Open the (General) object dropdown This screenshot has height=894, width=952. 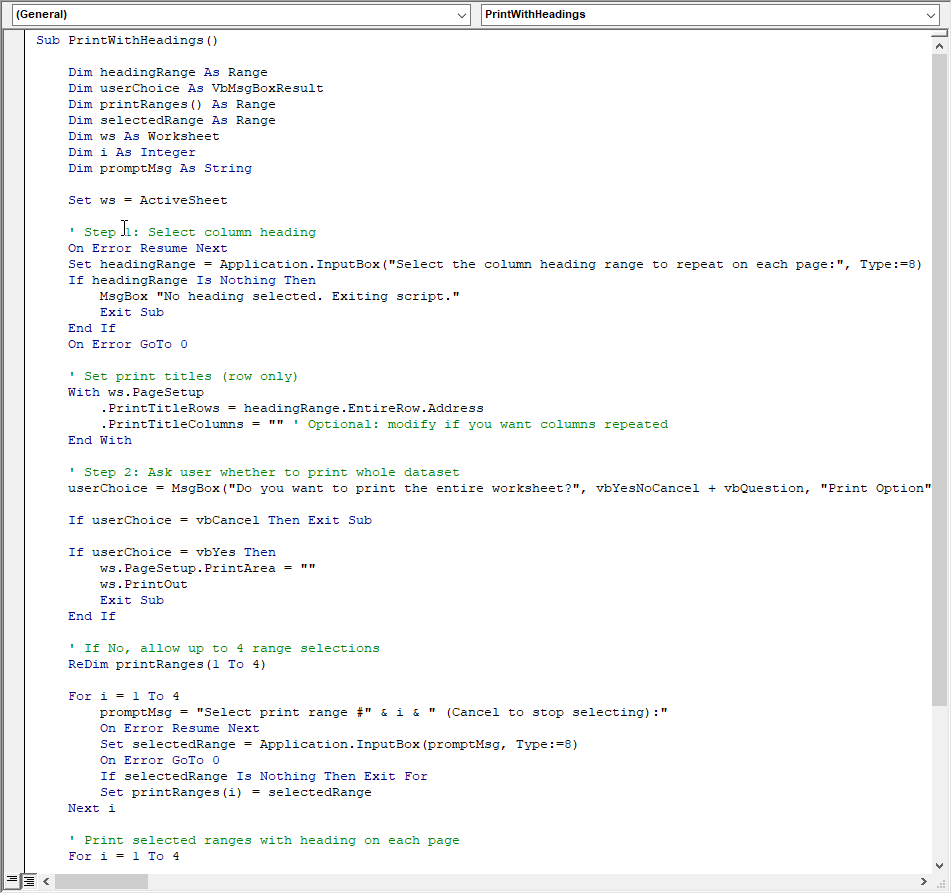[x=241, y=15]
